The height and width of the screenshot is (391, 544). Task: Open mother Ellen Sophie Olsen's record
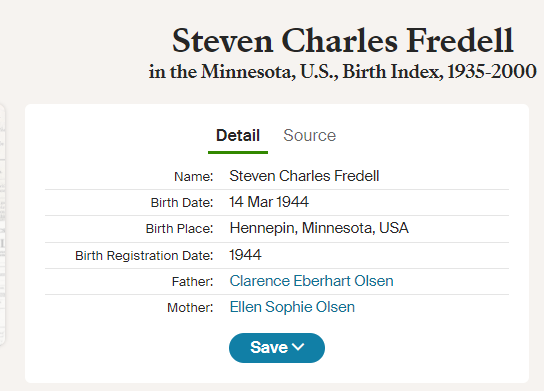292,307
